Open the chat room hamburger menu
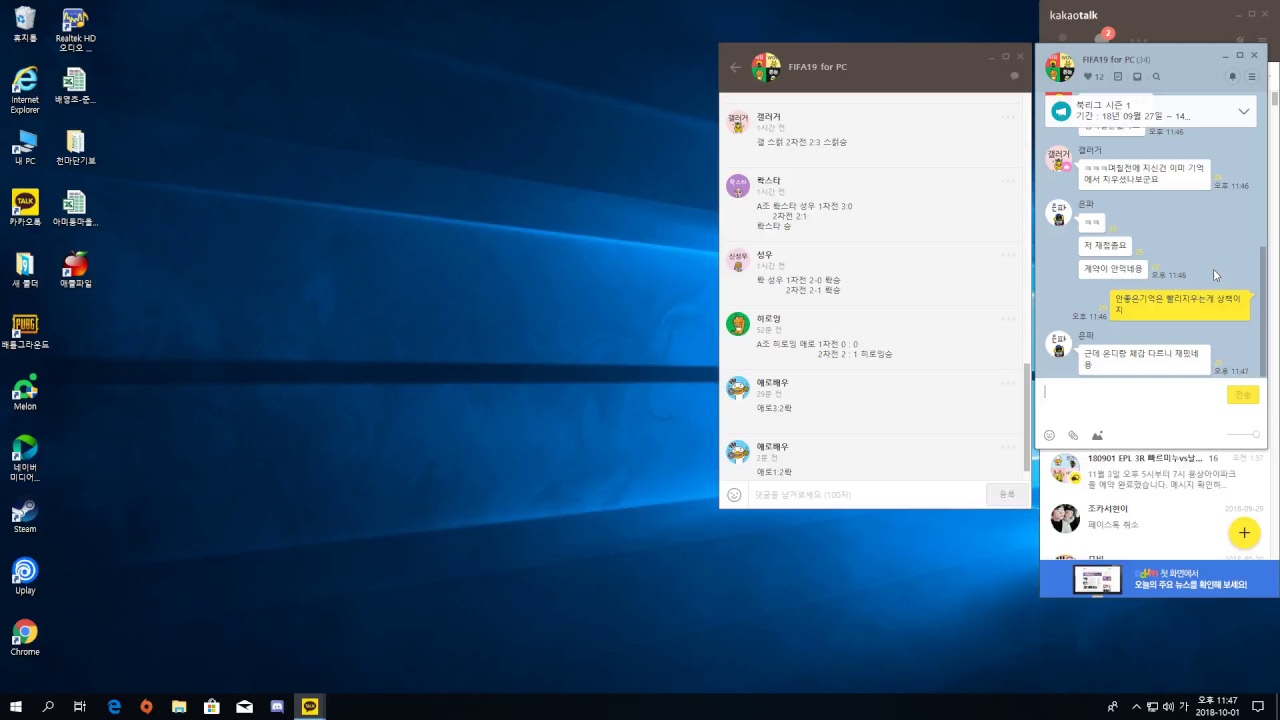Image resolution: width=1280 pixels, height=720 pixels. click(1251, 77)
